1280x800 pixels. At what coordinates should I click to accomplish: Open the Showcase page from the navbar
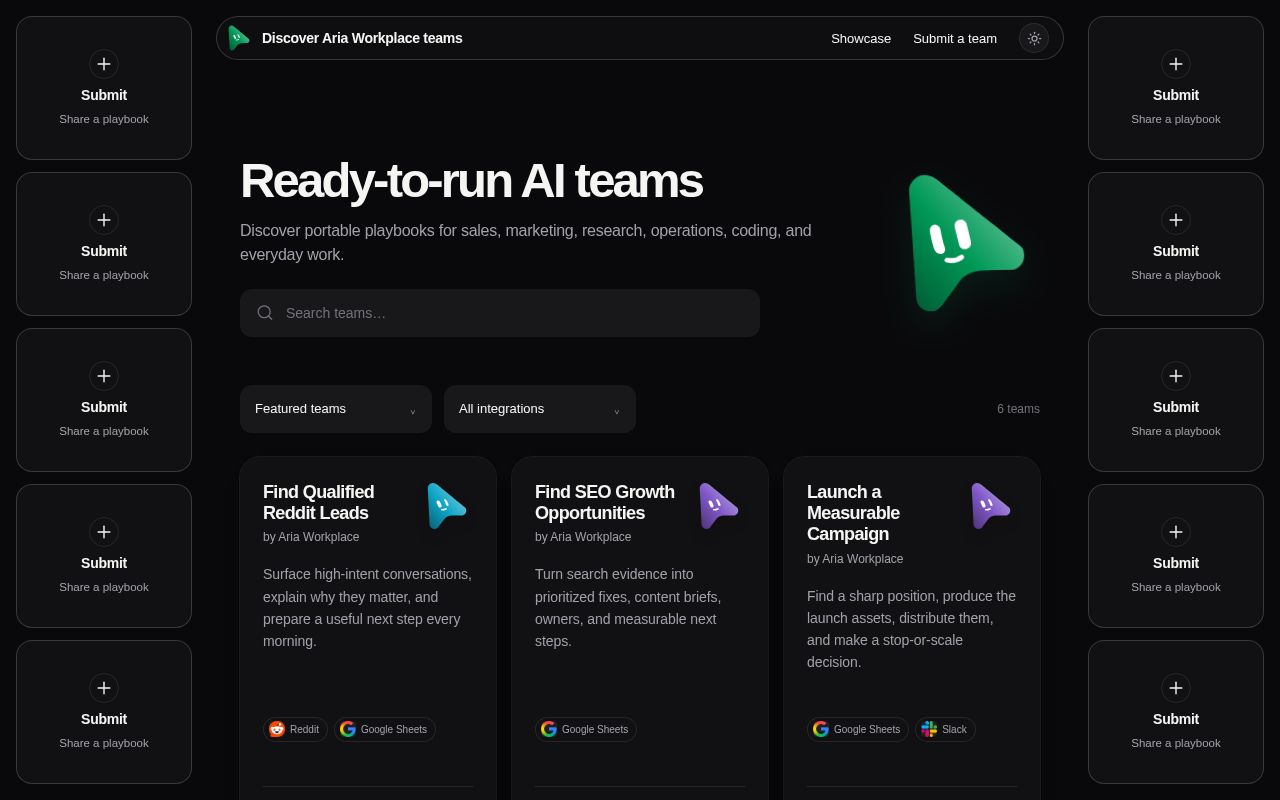[x=861, y=38]
